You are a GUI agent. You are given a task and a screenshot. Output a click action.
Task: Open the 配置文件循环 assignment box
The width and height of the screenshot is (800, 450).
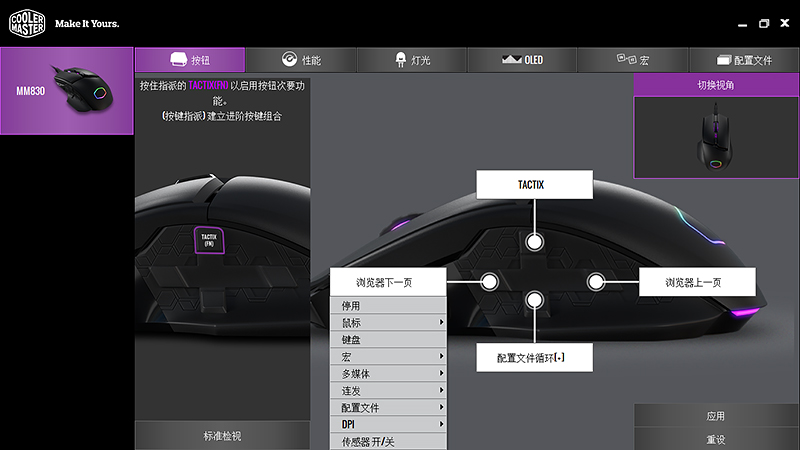click(534, 358)
